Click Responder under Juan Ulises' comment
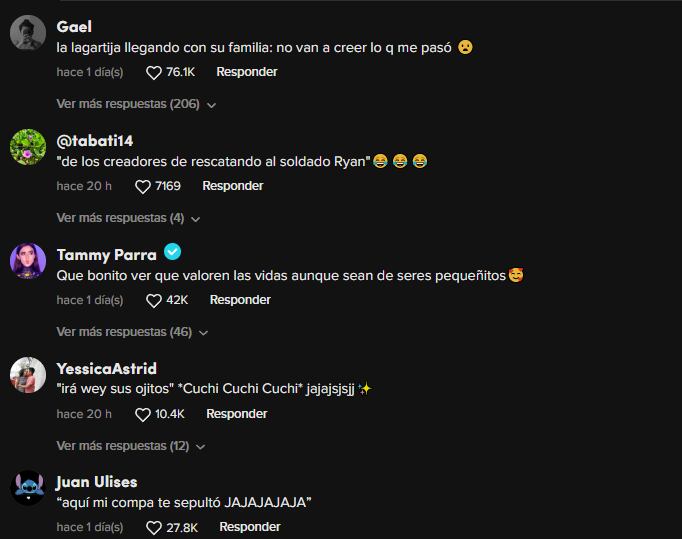682x539 pixels. (250, 527)
